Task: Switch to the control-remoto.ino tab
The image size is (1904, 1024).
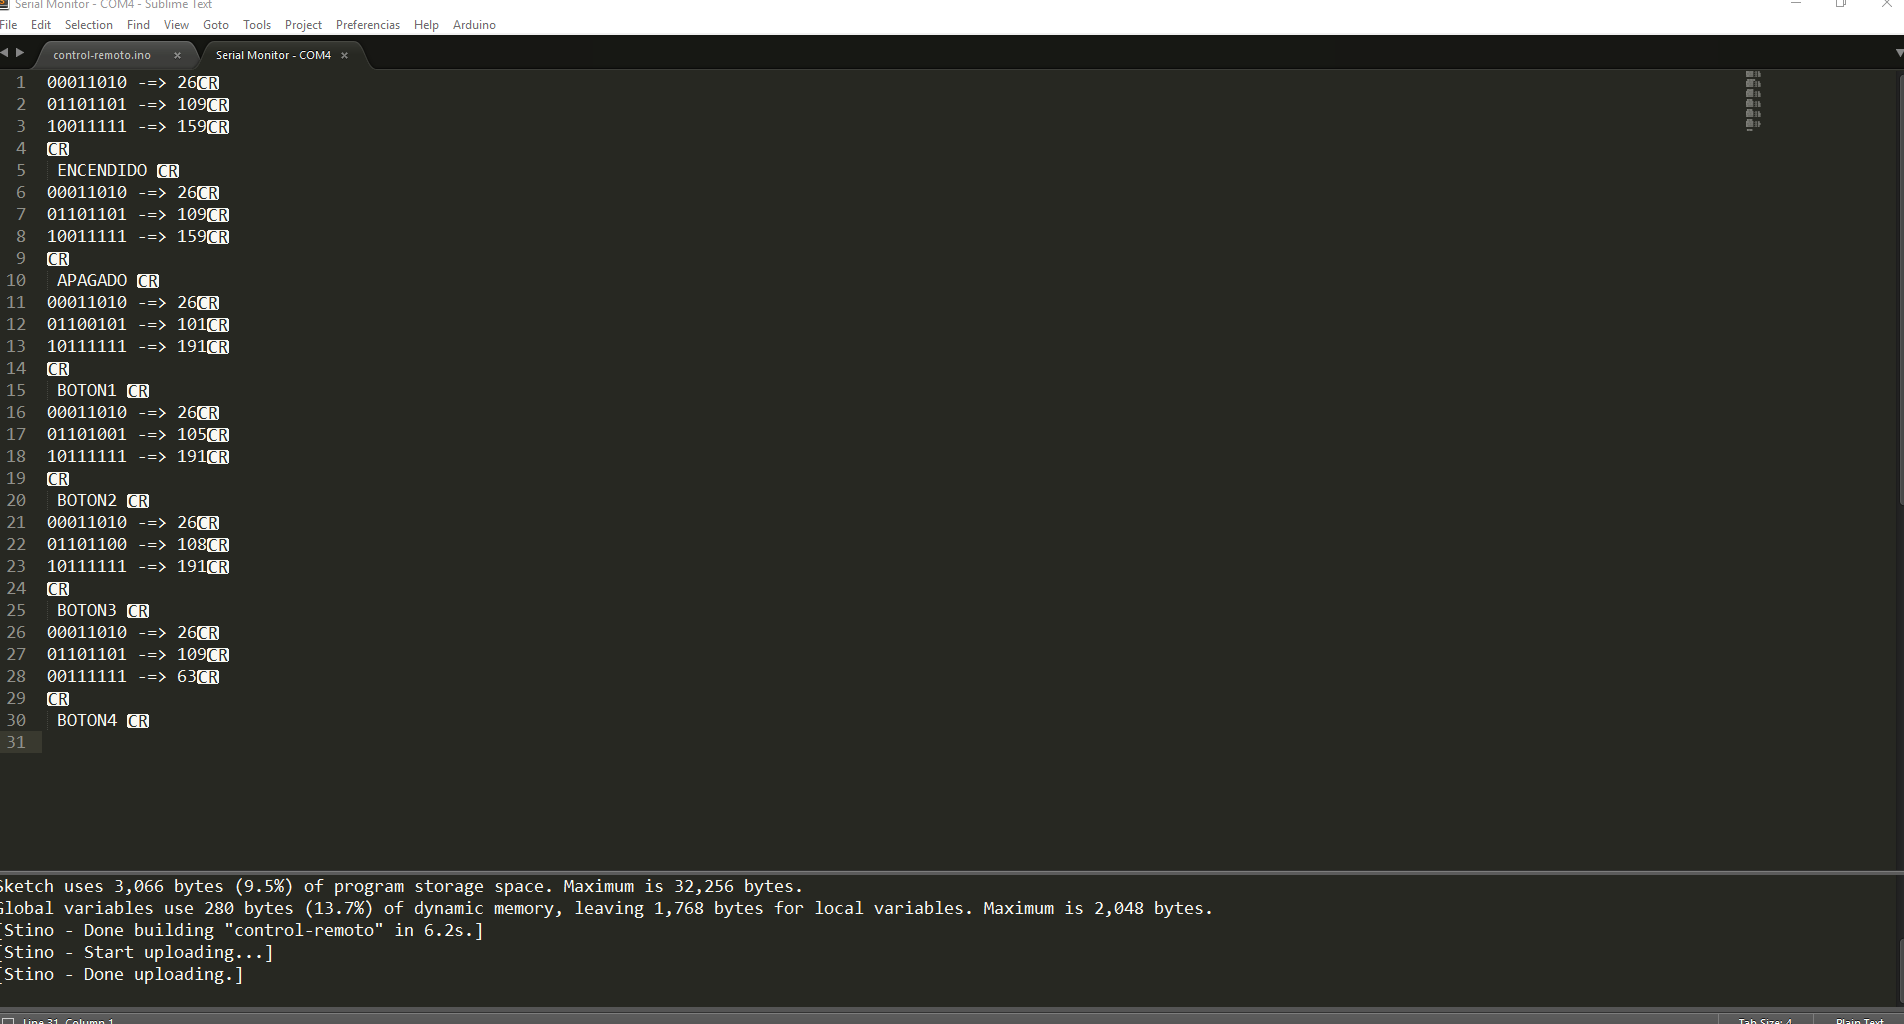Action: click(101, 55)
